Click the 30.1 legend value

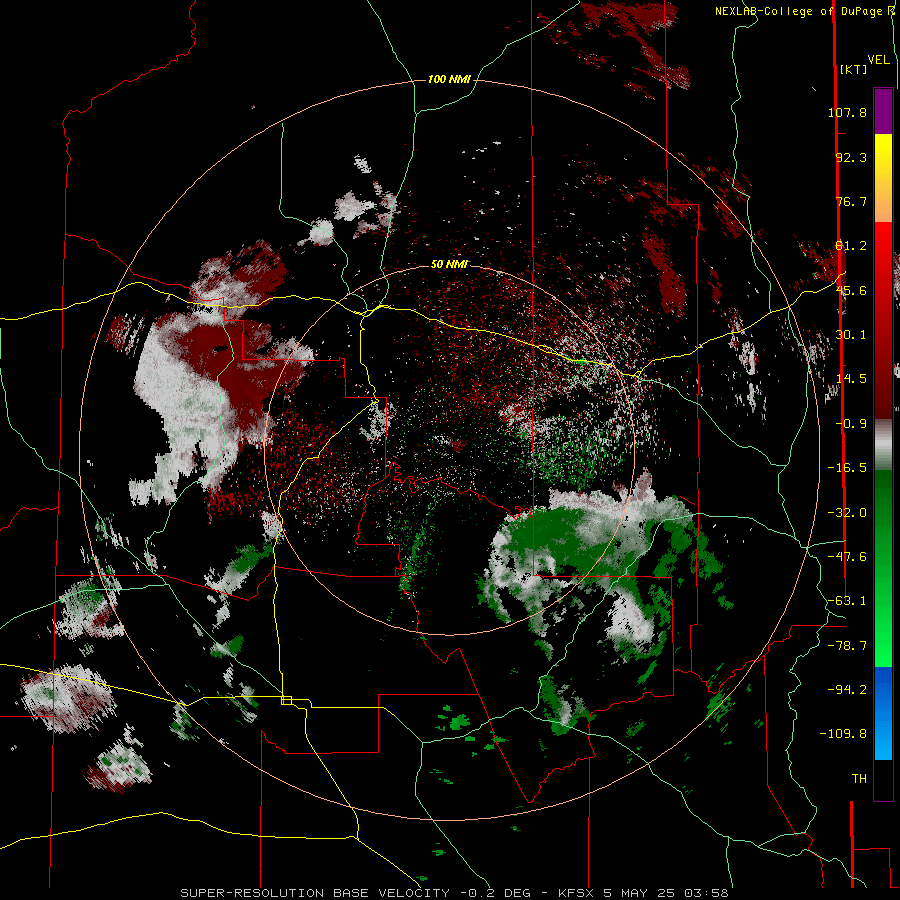851,335
